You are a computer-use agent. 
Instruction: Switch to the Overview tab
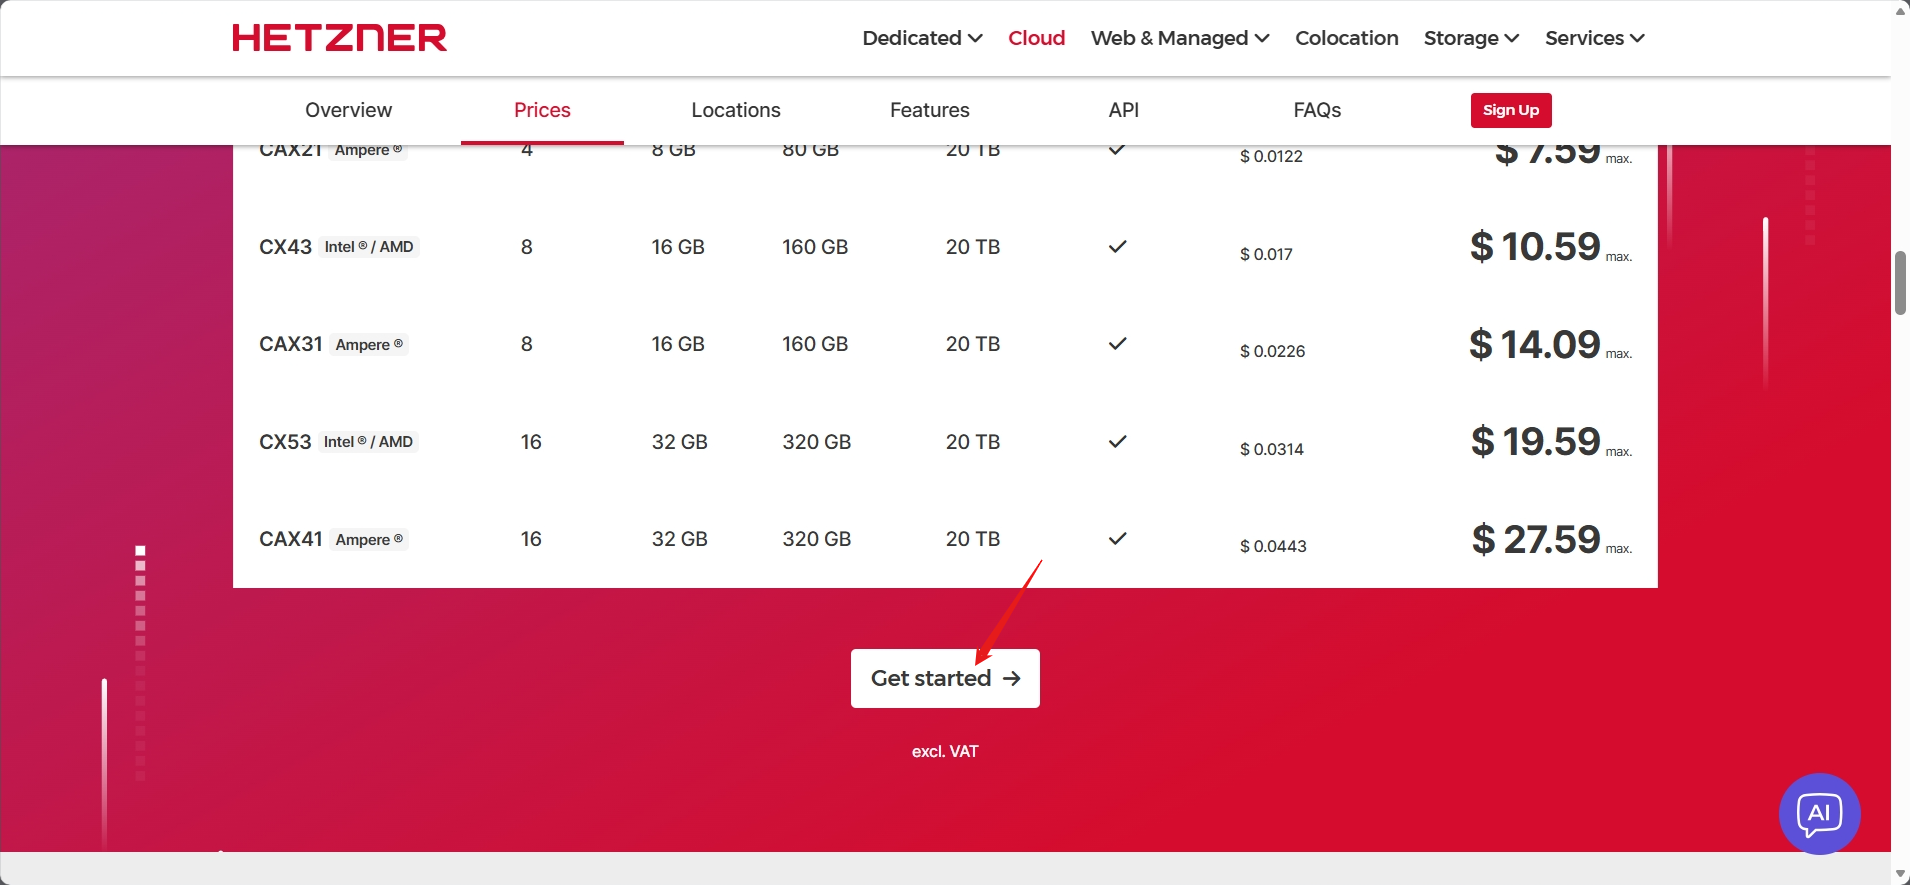coord(348,110)
